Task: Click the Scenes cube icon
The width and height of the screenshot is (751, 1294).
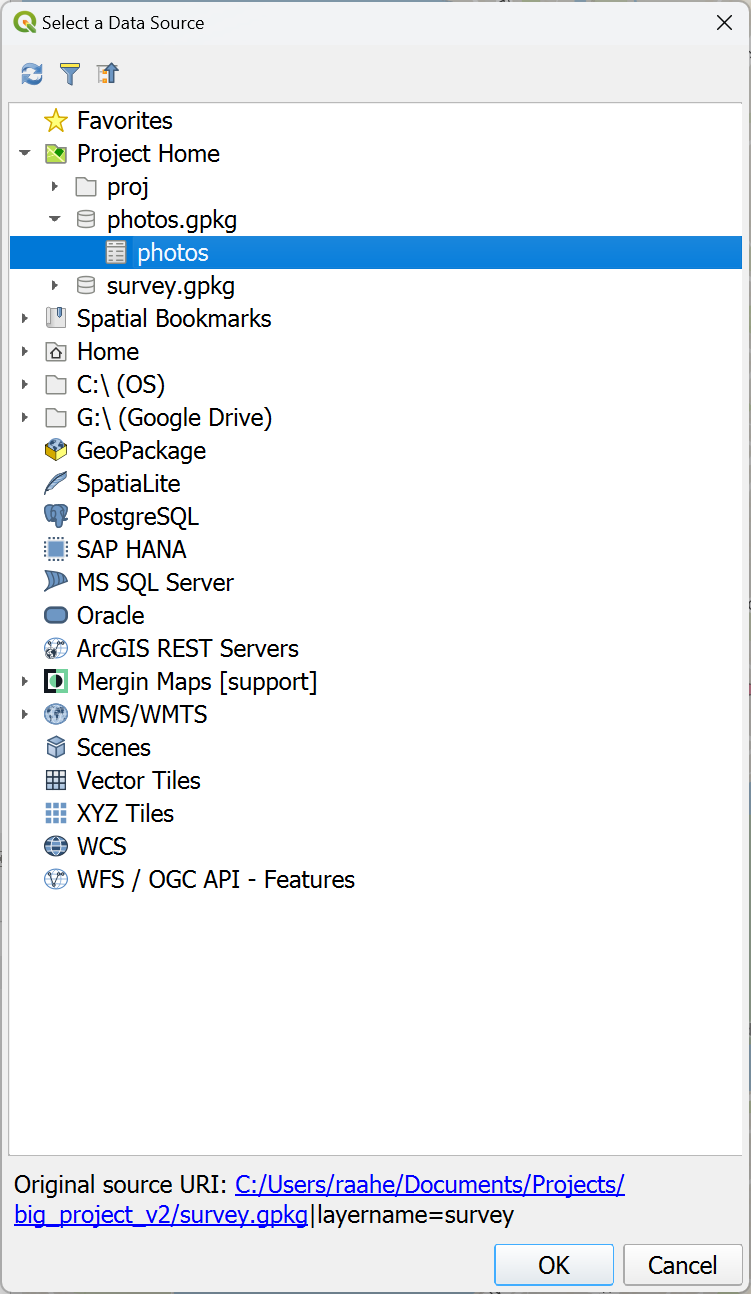Action: click(x=56, y=748)
